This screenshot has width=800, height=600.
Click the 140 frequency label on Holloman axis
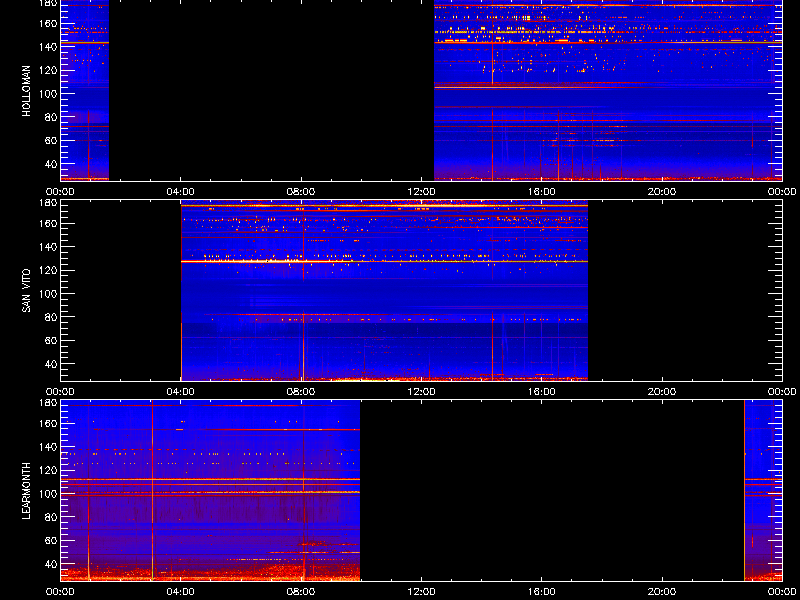[49, 46]
